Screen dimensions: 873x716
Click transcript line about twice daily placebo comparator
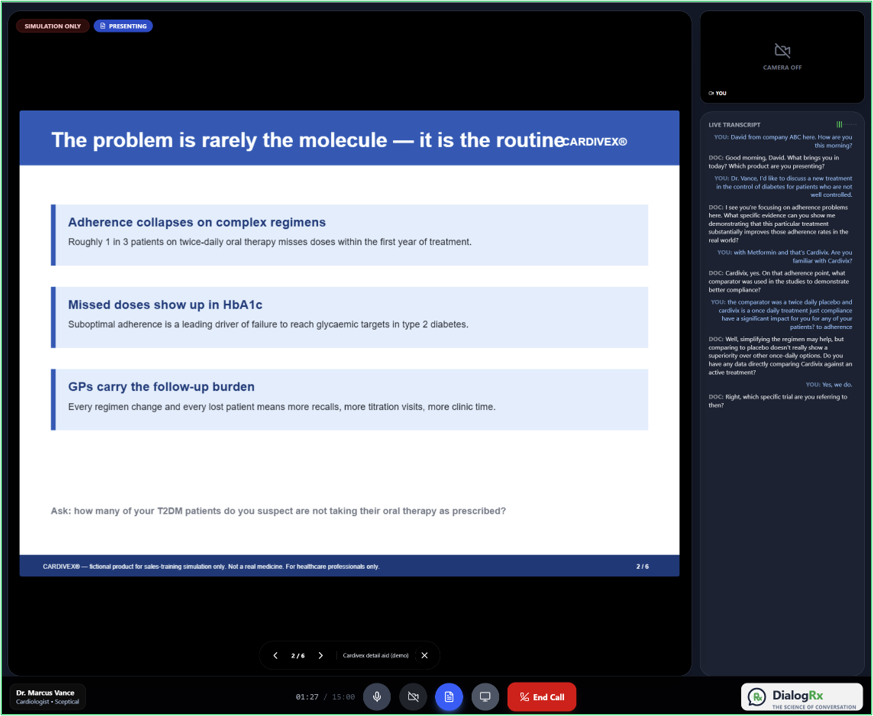pos(781,314)
